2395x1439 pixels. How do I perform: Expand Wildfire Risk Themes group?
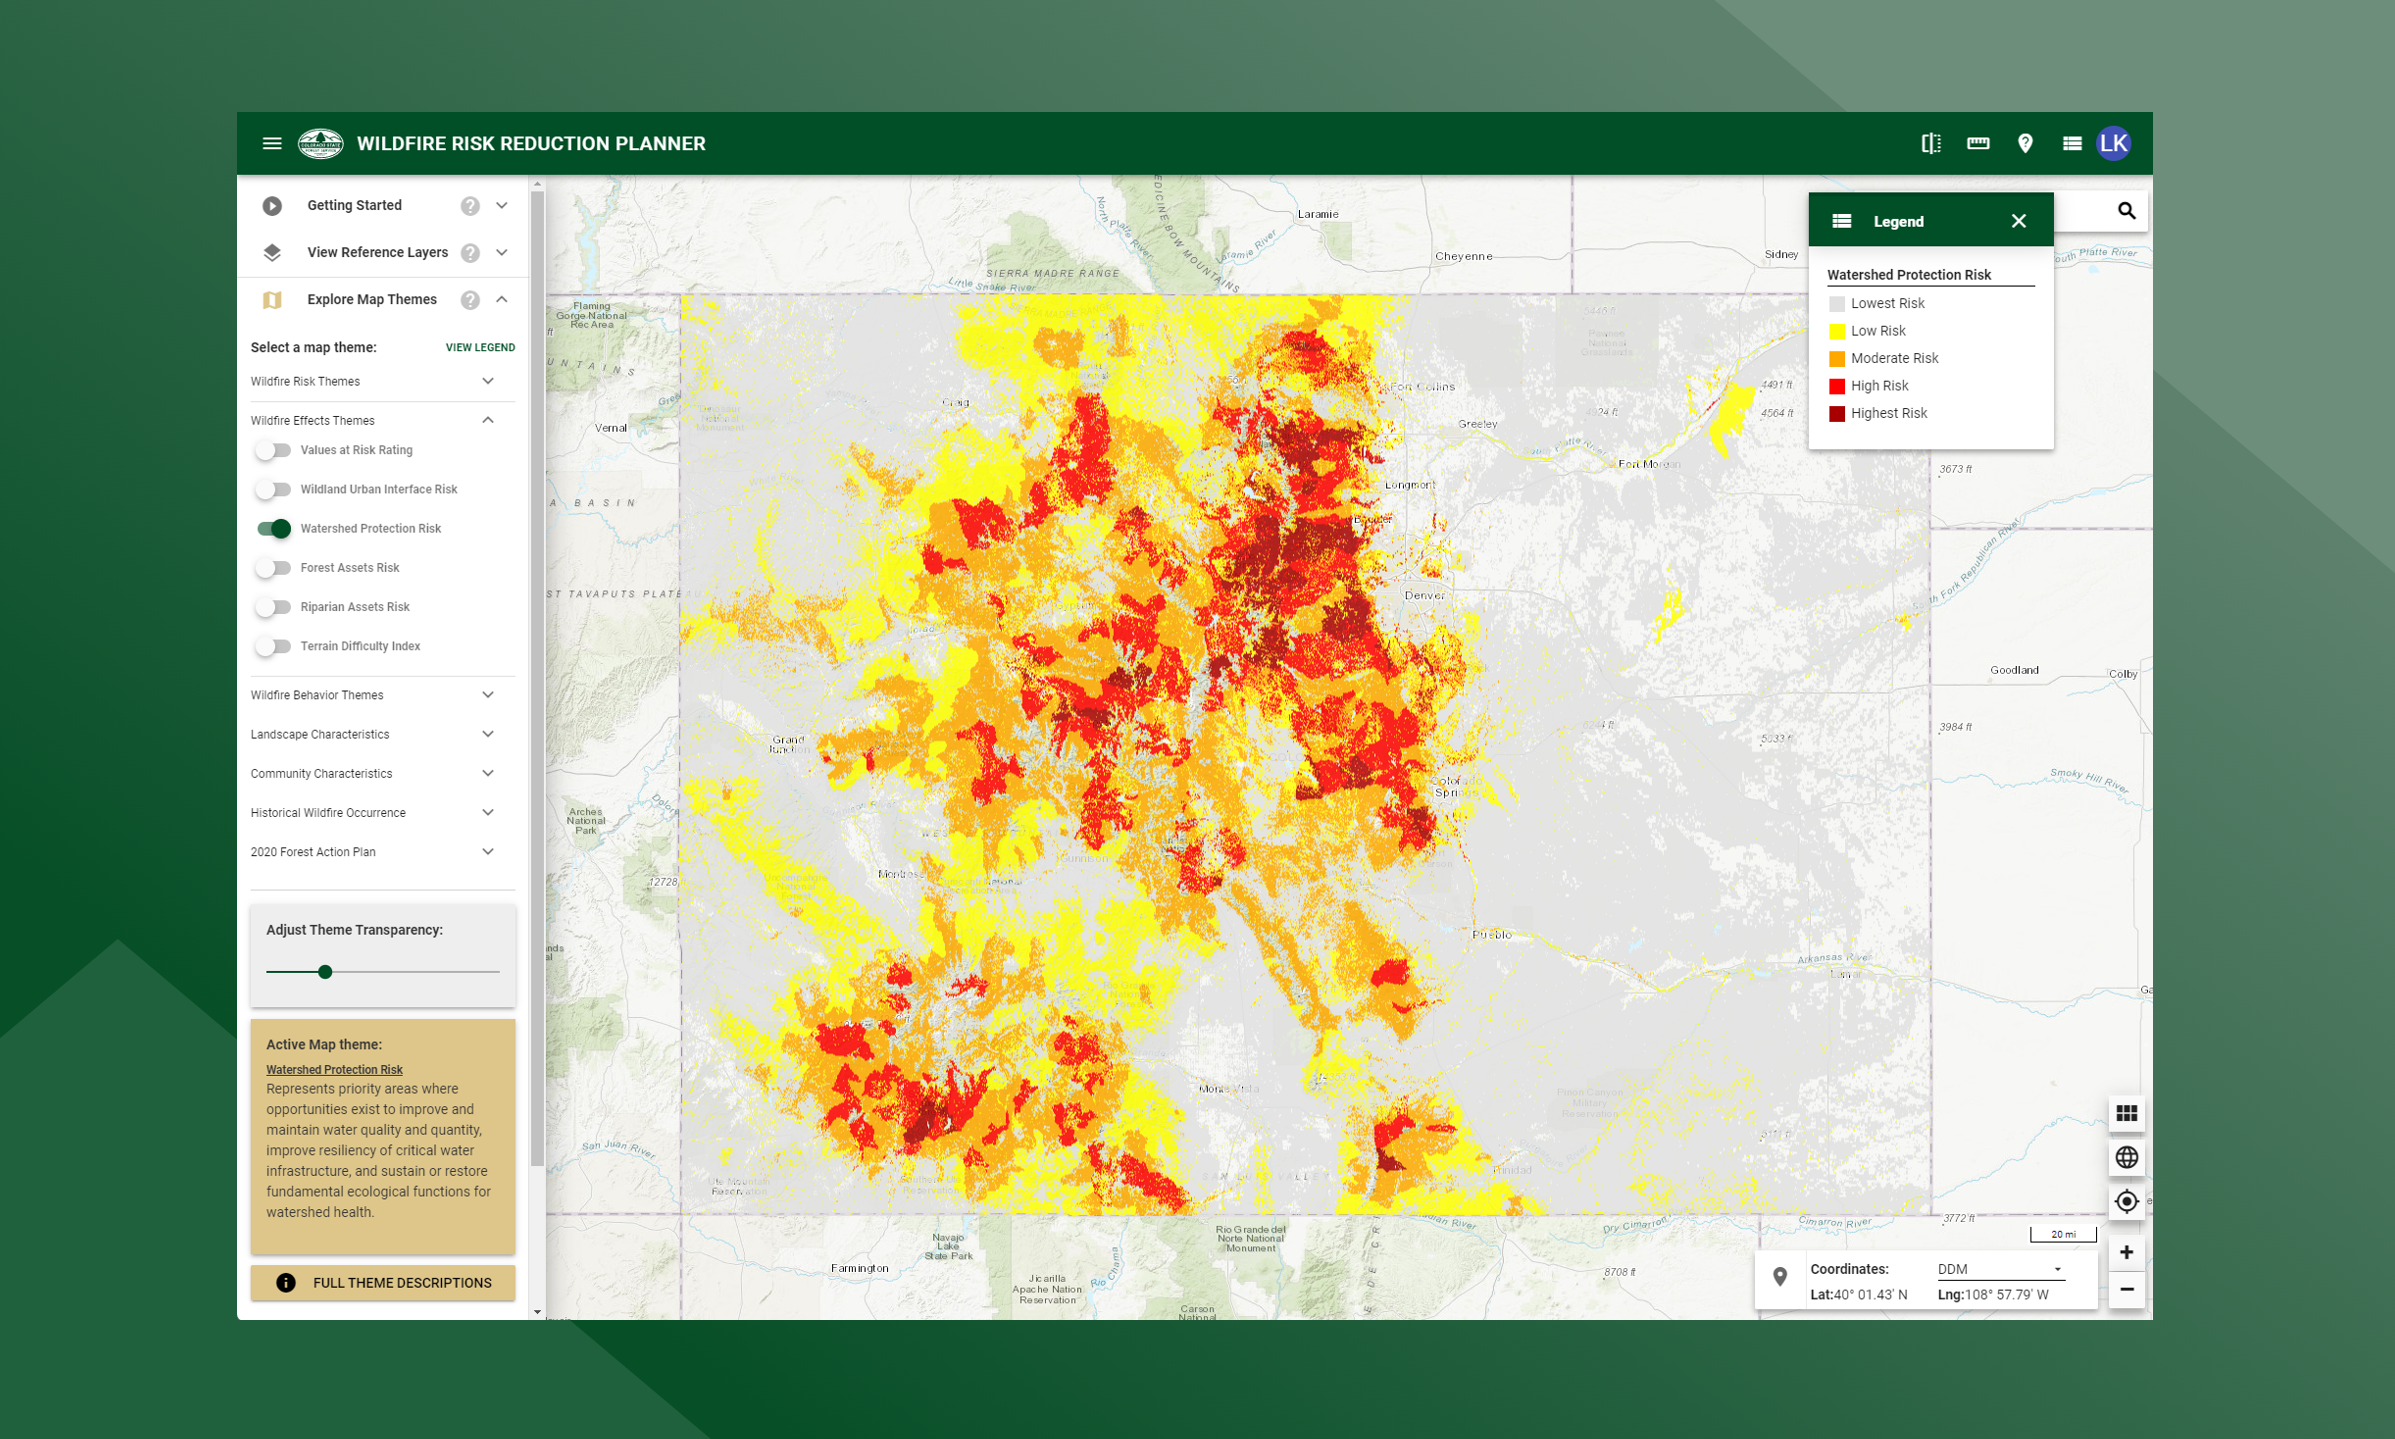tap(488, 381)
